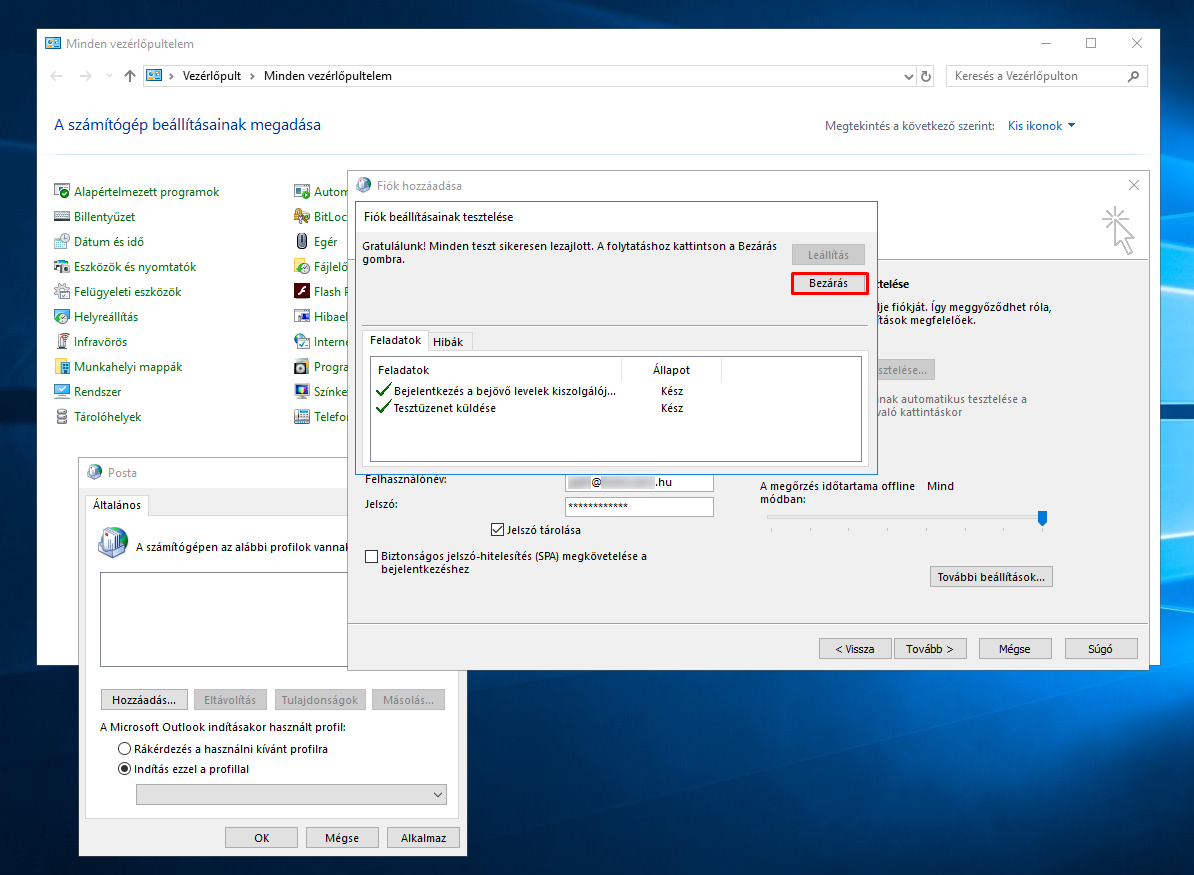This screenshot has height=875, width=1194.
Task: Open Dátum és idő icon
Action: click(62, 242)
